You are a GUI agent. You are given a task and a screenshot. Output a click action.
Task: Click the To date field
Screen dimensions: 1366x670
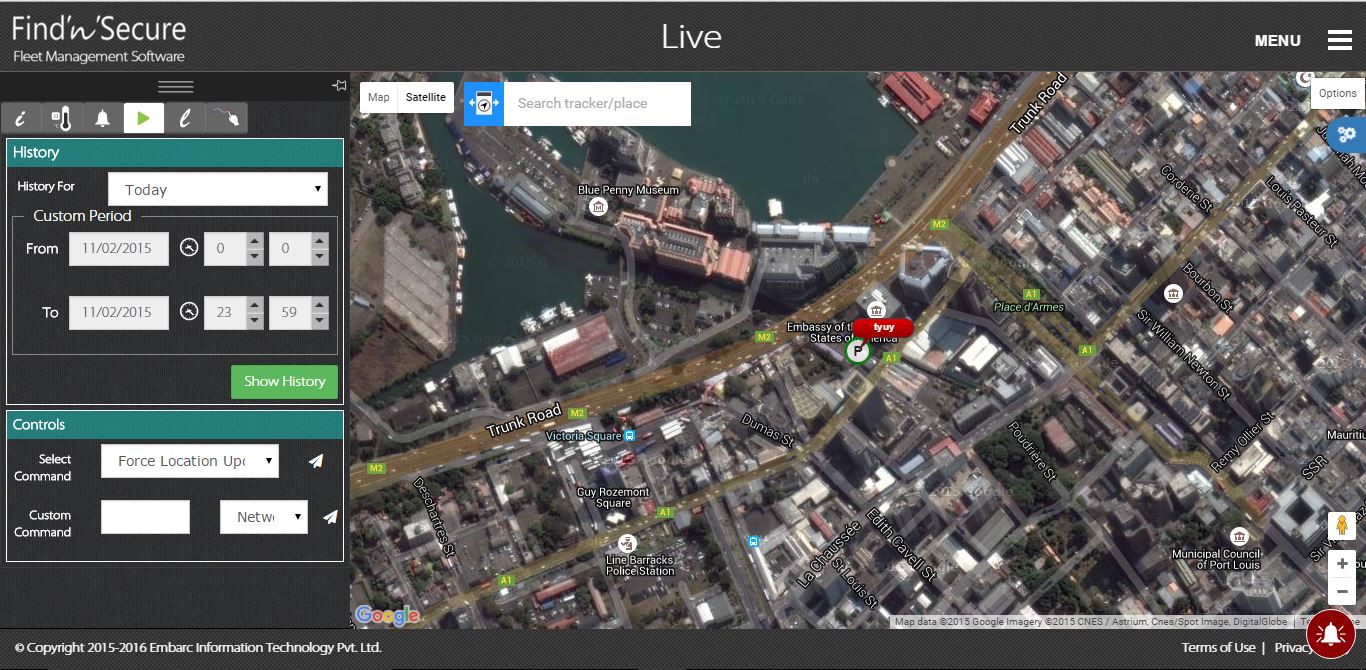pyautogui.click(x=117, y=312)
